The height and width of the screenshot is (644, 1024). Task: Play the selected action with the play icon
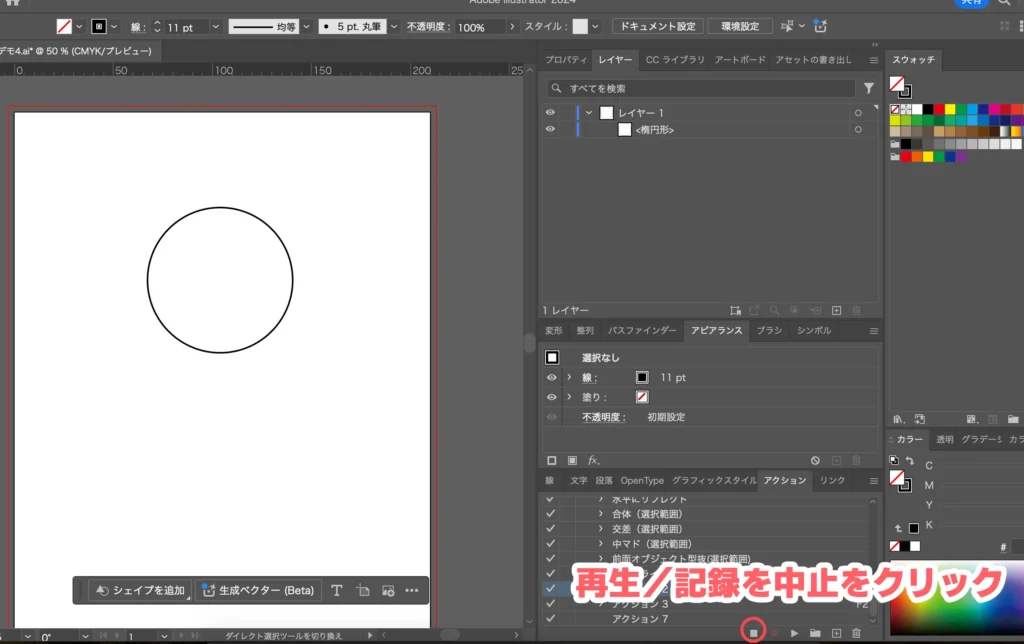coord(795,632)
